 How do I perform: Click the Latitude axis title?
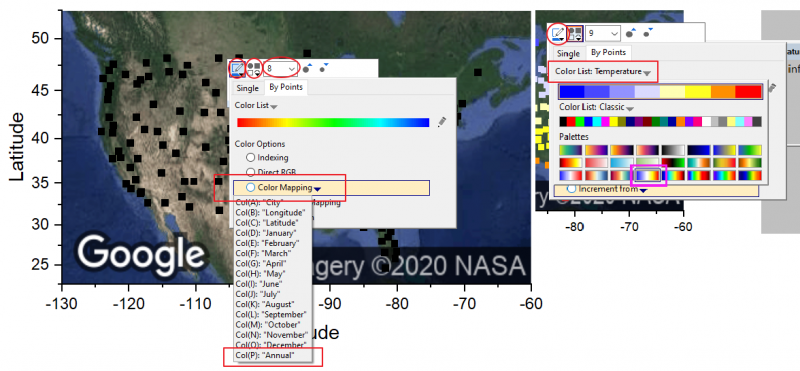pyautogui.click(x=17, y=146)
